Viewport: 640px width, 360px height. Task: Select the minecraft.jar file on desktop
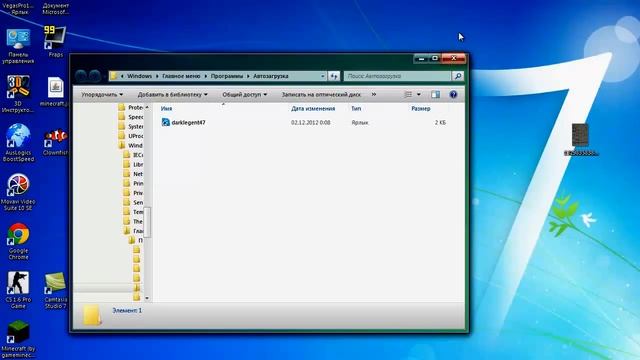(x=55, y=91)
